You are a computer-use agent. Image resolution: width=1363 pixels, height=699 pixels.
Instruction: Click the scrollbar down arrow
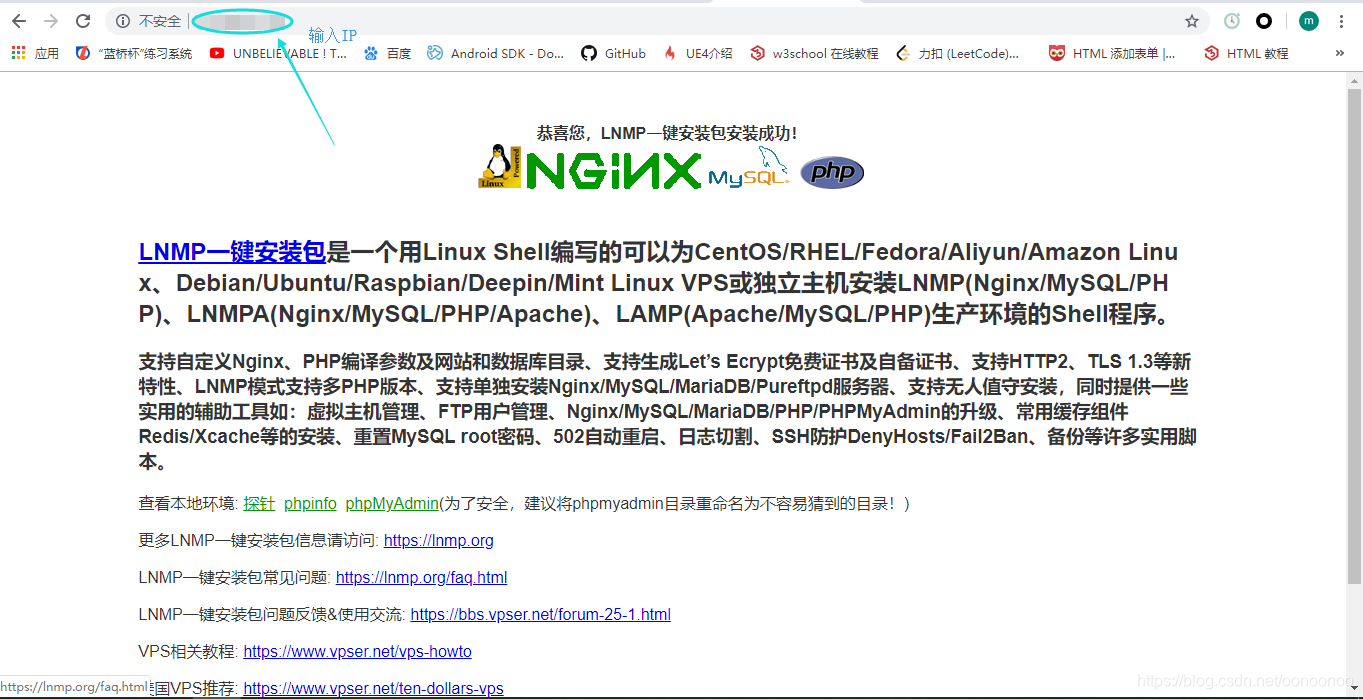[1354, 690]
